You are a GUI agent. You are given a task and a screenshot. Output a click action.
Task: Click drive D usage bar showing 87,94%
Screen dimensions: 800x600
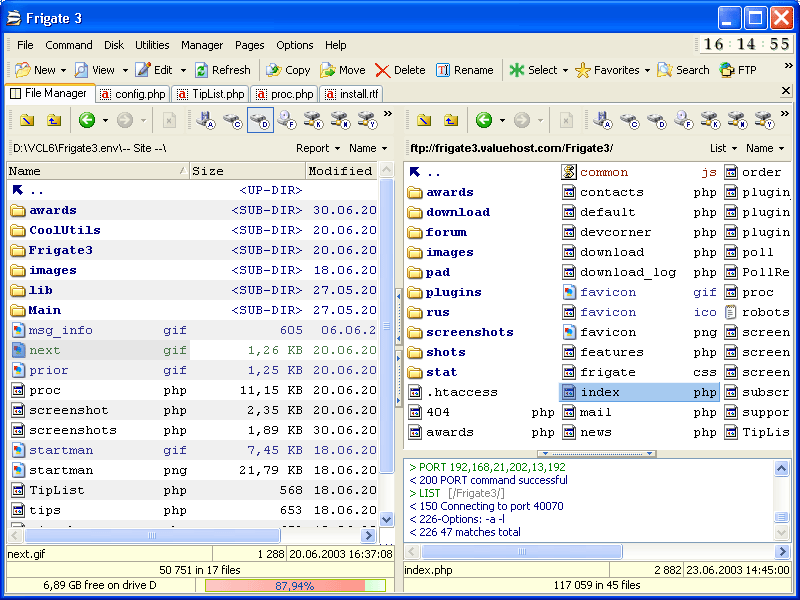coord(295,586)
